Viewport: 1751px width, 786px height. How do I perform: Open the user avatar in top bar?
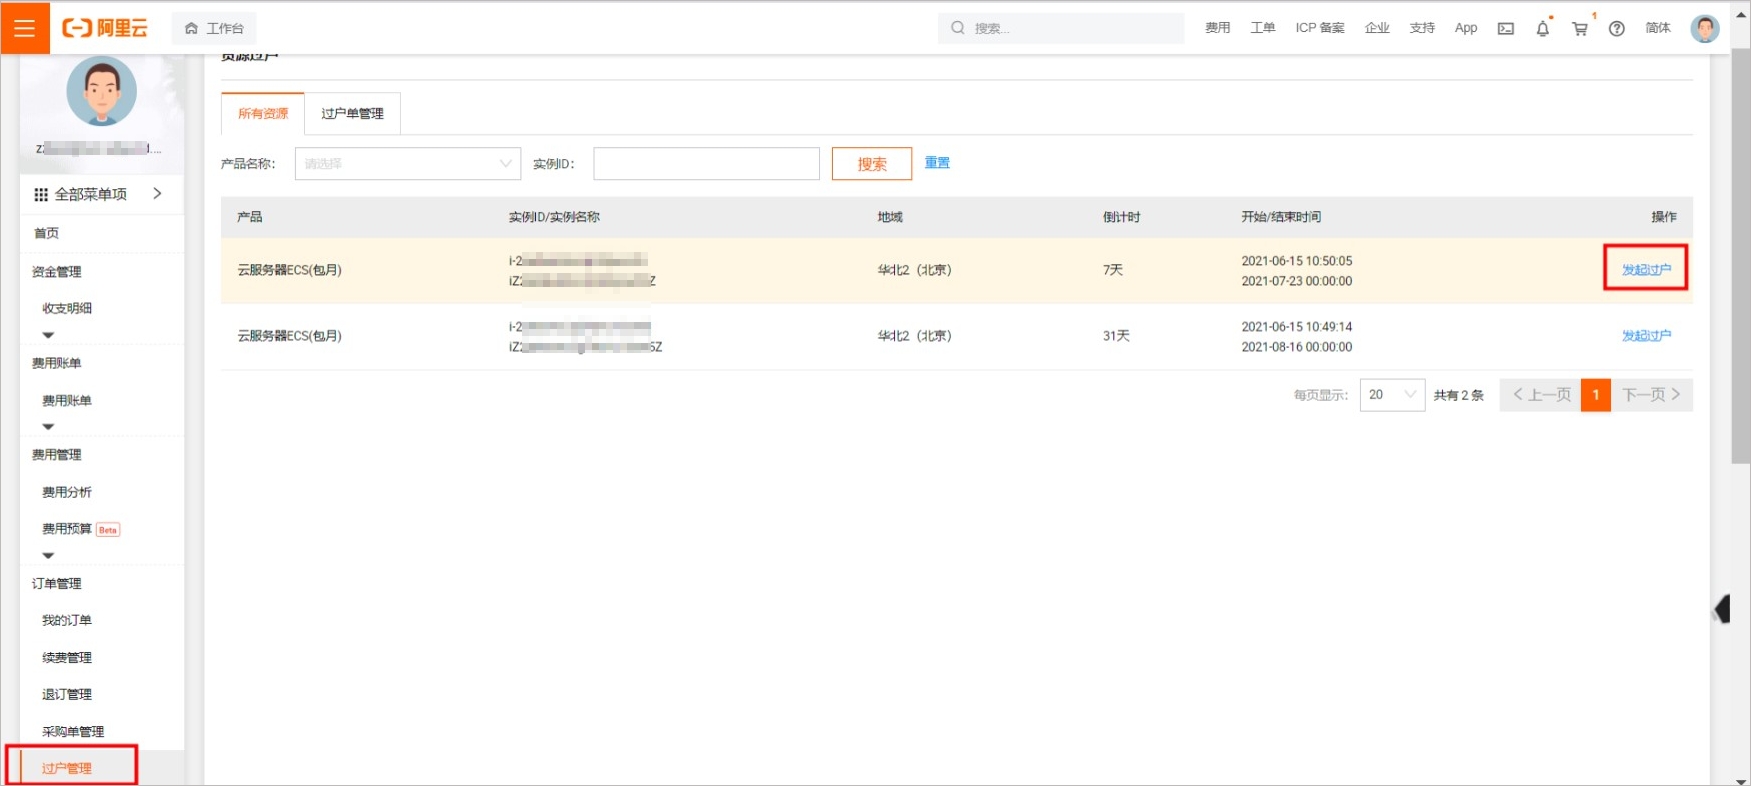point(1704,29)
